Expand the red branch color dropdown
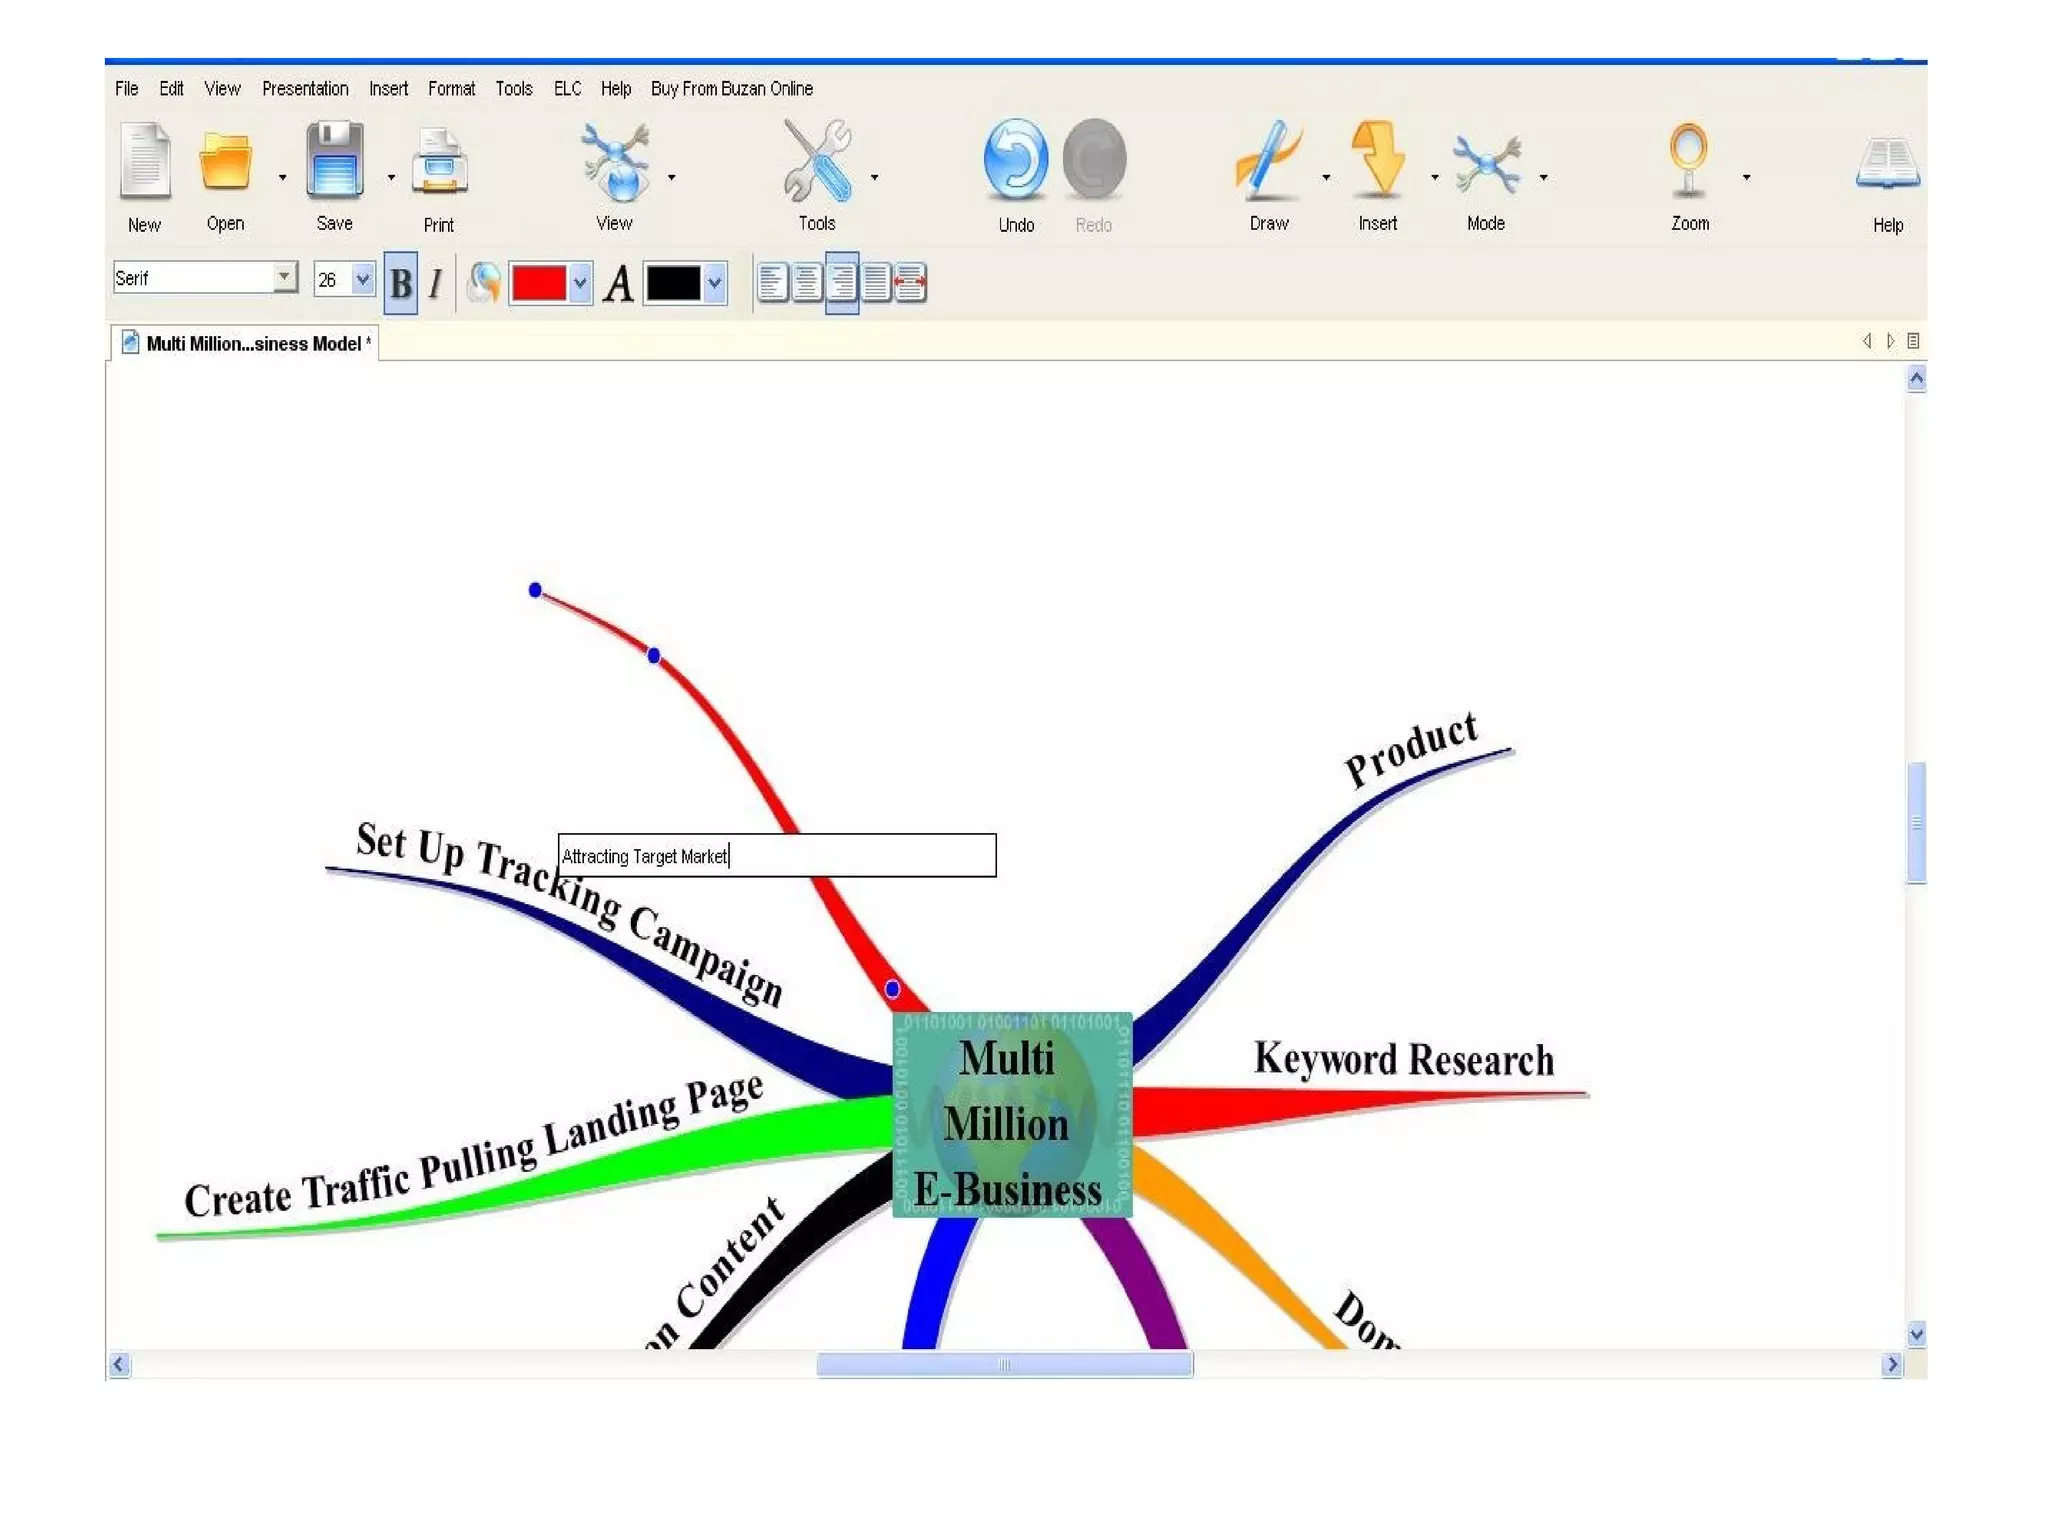 point(580,283)
